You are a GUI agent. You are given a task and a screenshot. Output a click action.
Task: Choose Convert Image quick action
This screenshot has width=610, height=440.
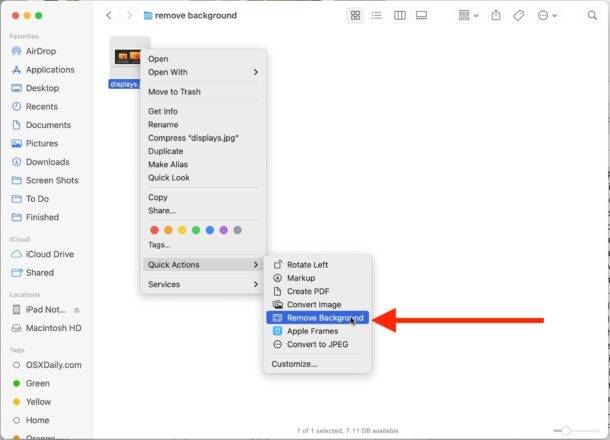tap(314, 304)
